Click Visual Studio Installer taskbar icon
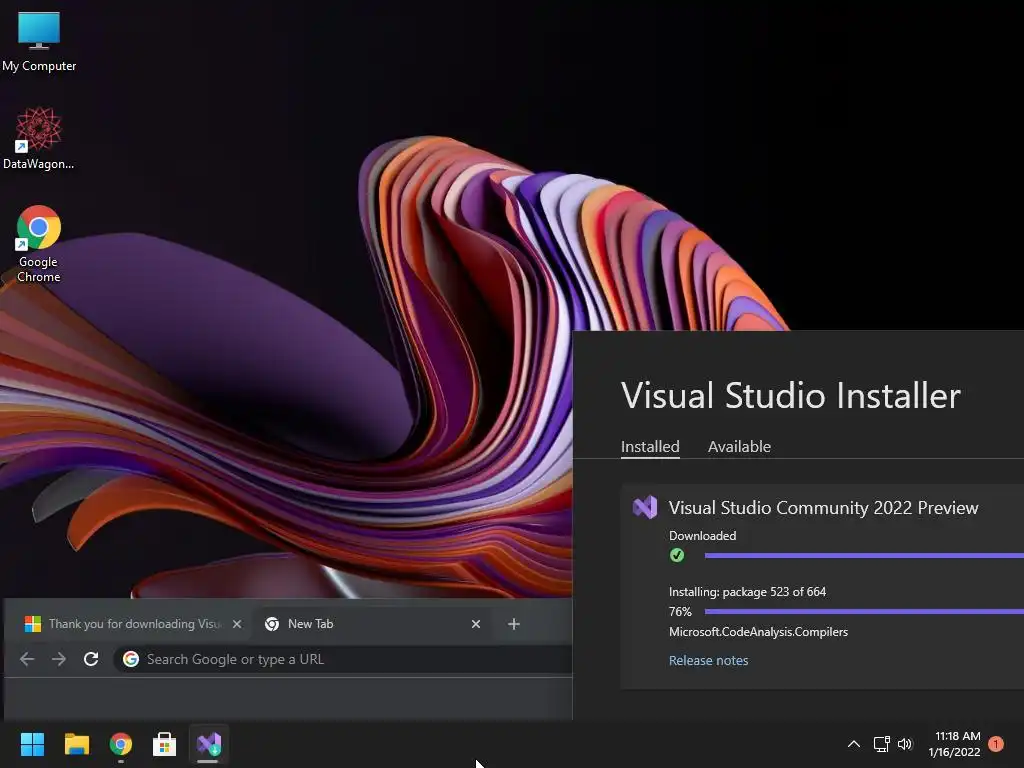The height and width of the screenshot is (768, 1024). pyautogui.click(x=209, y=744)
